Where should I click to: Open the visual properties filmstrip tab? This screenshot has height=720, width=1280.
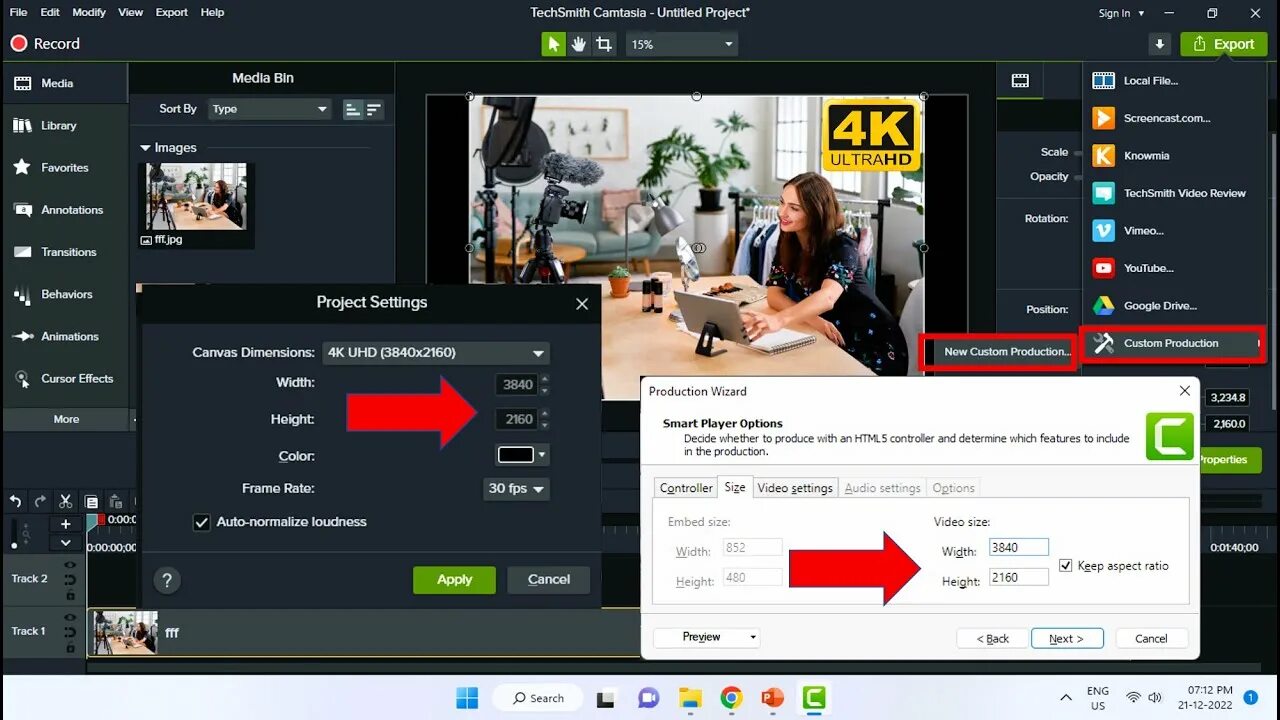pyautogui.click(x=1020, y=81)
